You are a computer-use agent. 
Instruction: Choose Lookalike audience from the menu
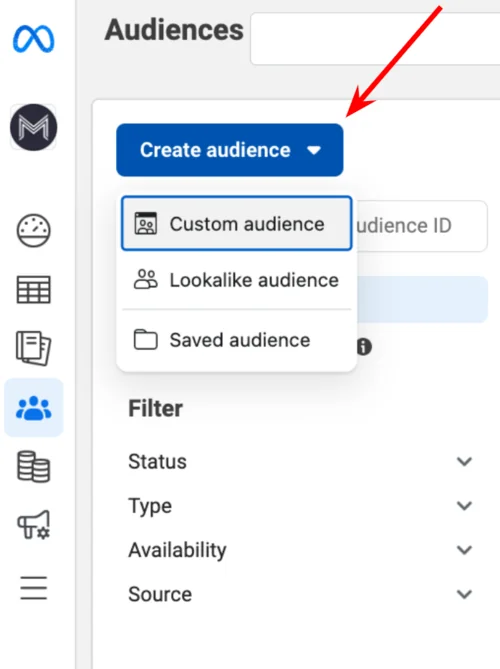(237, 280)
